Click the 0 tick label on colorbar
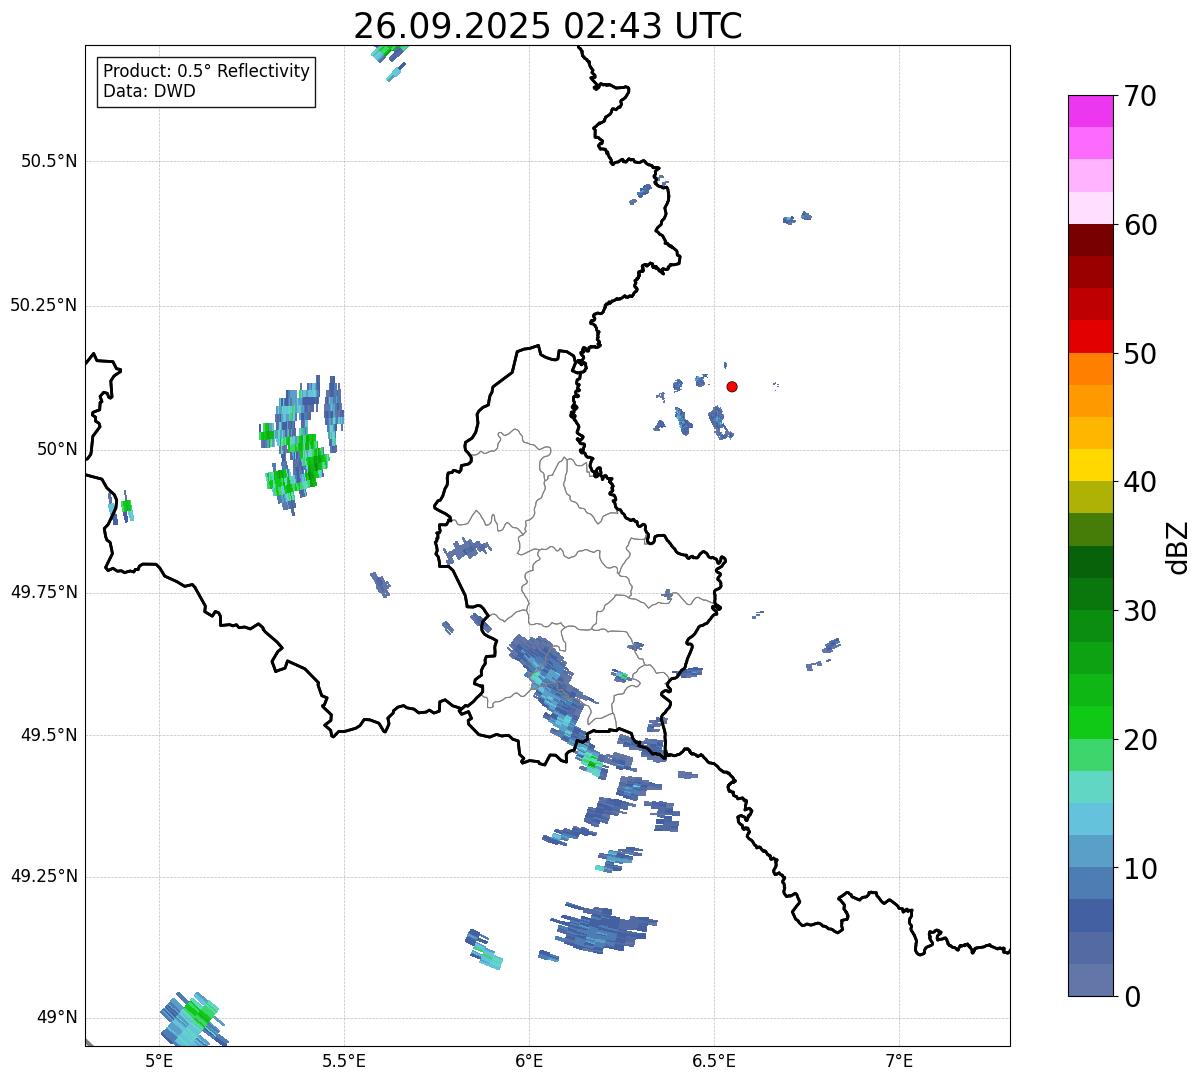 pos(1130,997)
